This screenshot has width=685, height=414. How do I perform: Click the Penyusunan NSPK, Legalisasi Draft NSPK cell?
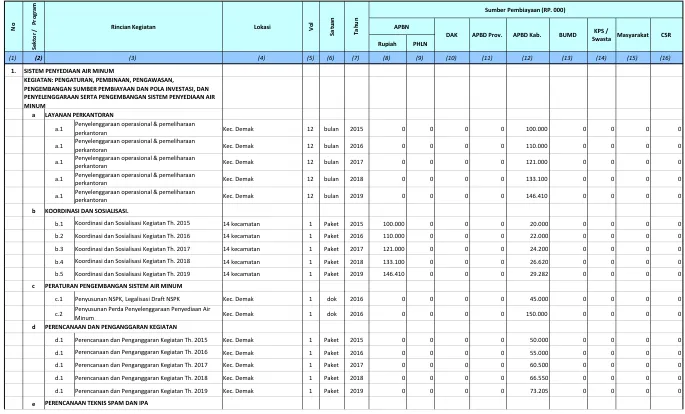pos(127,299)
